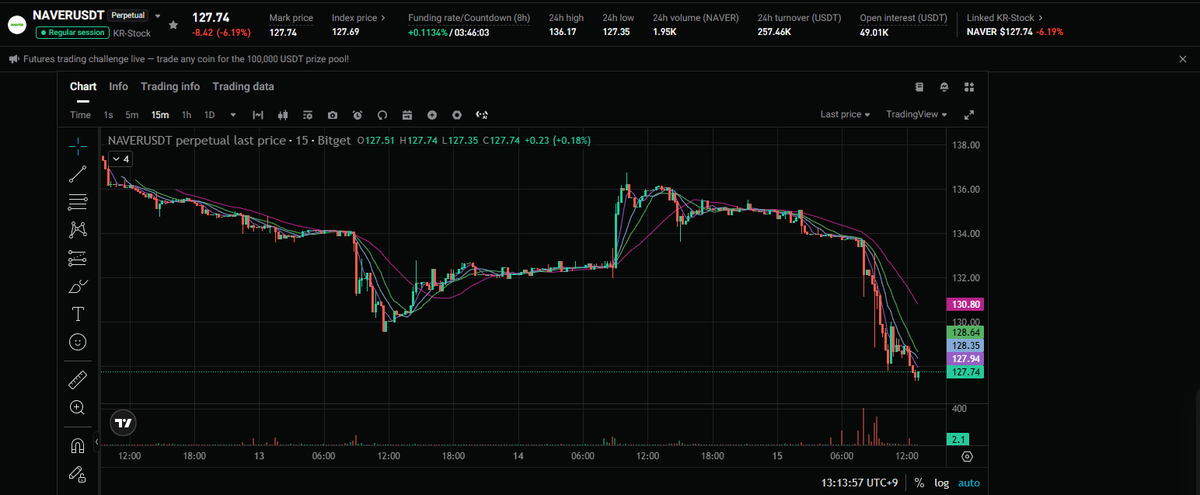Expand the collapsed indicators legend showing 4

click(120, 159)
